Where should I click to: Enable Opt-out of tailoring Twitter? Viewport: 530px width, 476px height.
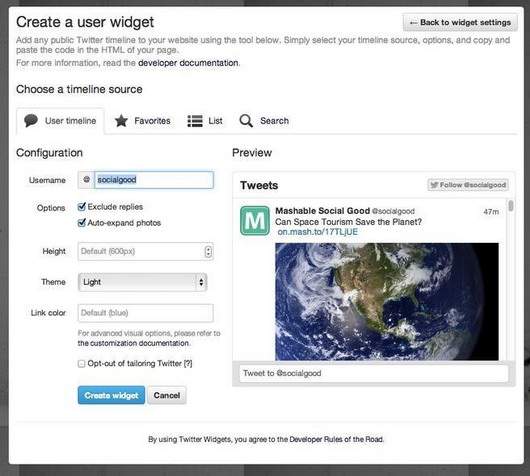(x=81, y=364)
